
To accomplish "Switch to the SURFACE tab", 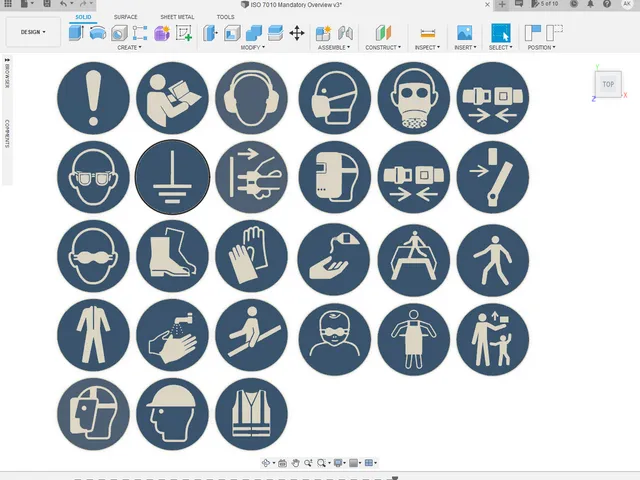I will pos(125,17).
